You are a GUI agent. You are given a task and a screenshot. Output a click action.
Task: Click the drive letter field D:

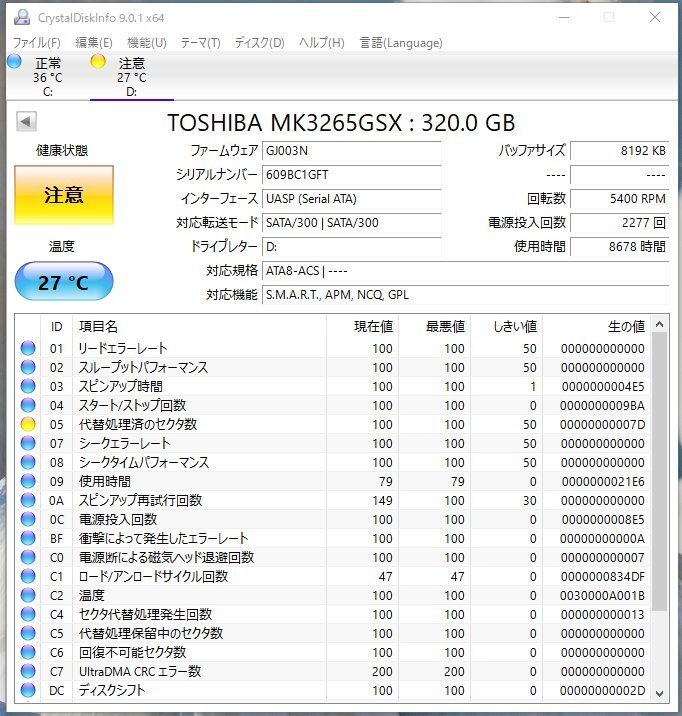click(351, 247)
